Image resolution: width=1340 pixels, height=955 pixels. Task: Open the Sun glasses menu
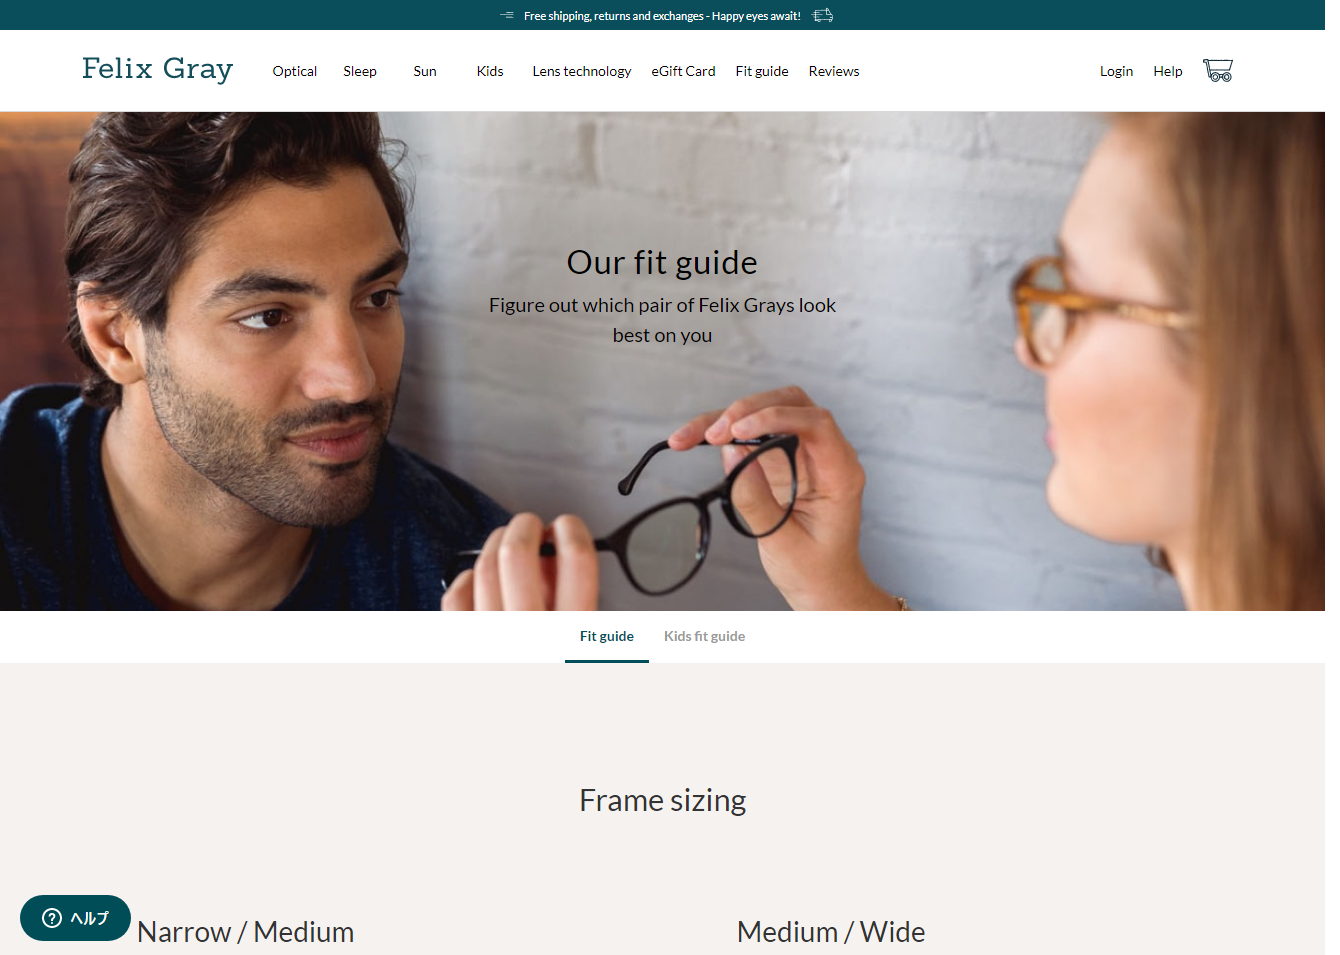[425, 71]
